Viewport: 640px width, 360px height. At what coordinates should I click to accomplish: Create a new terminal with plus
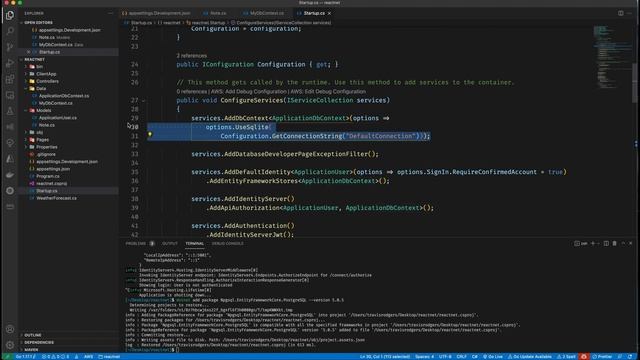593,243
